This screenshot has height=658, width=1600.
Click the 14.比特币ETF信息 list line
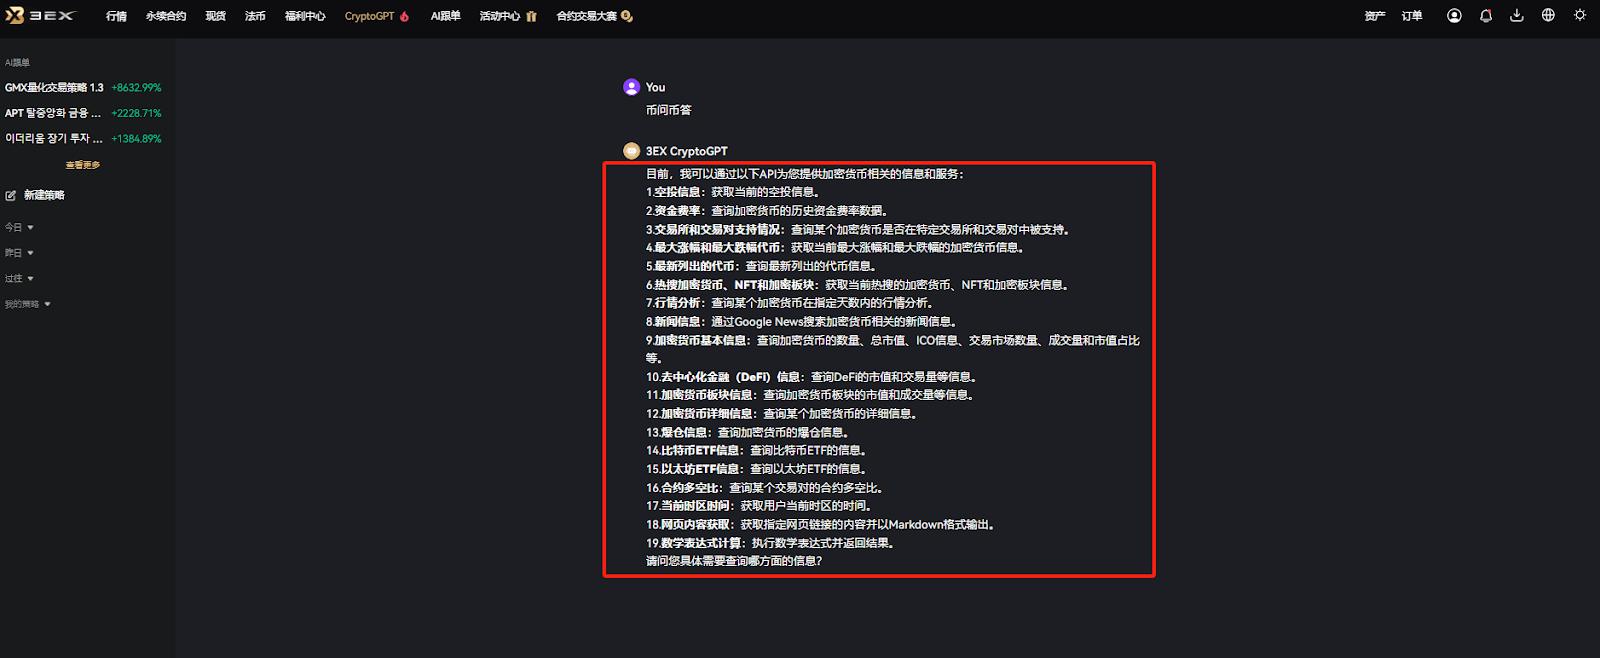757,451
